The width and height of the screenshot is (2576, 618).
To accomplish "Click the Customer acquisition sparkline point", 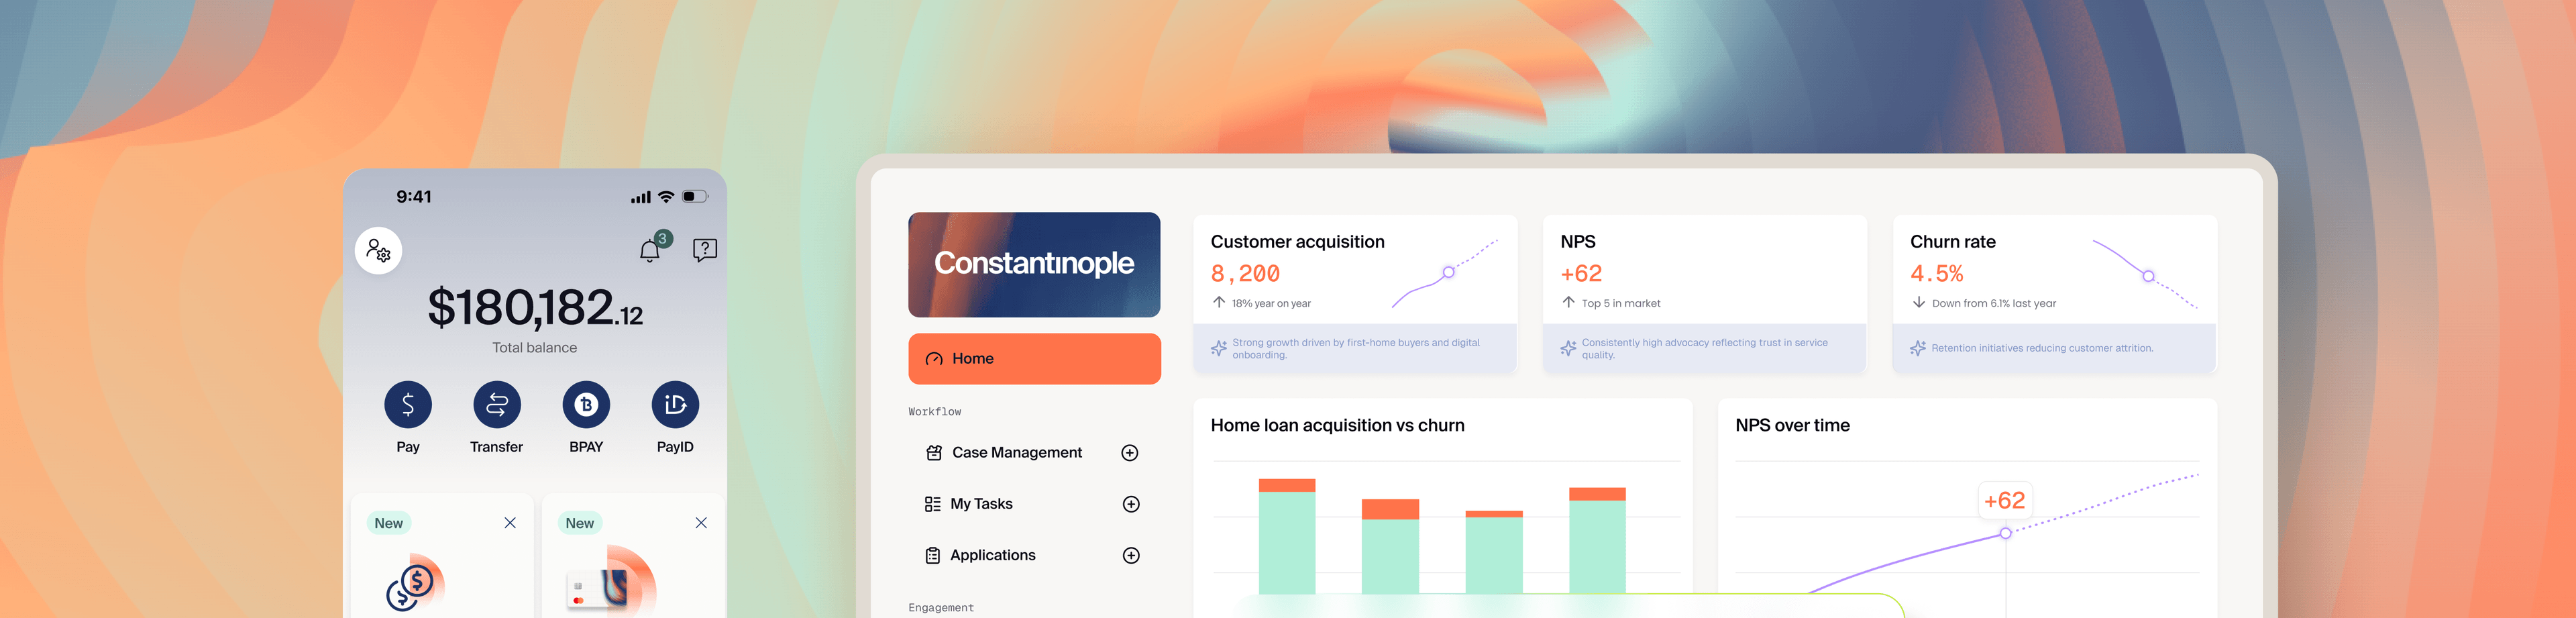I will [1448, 272].
